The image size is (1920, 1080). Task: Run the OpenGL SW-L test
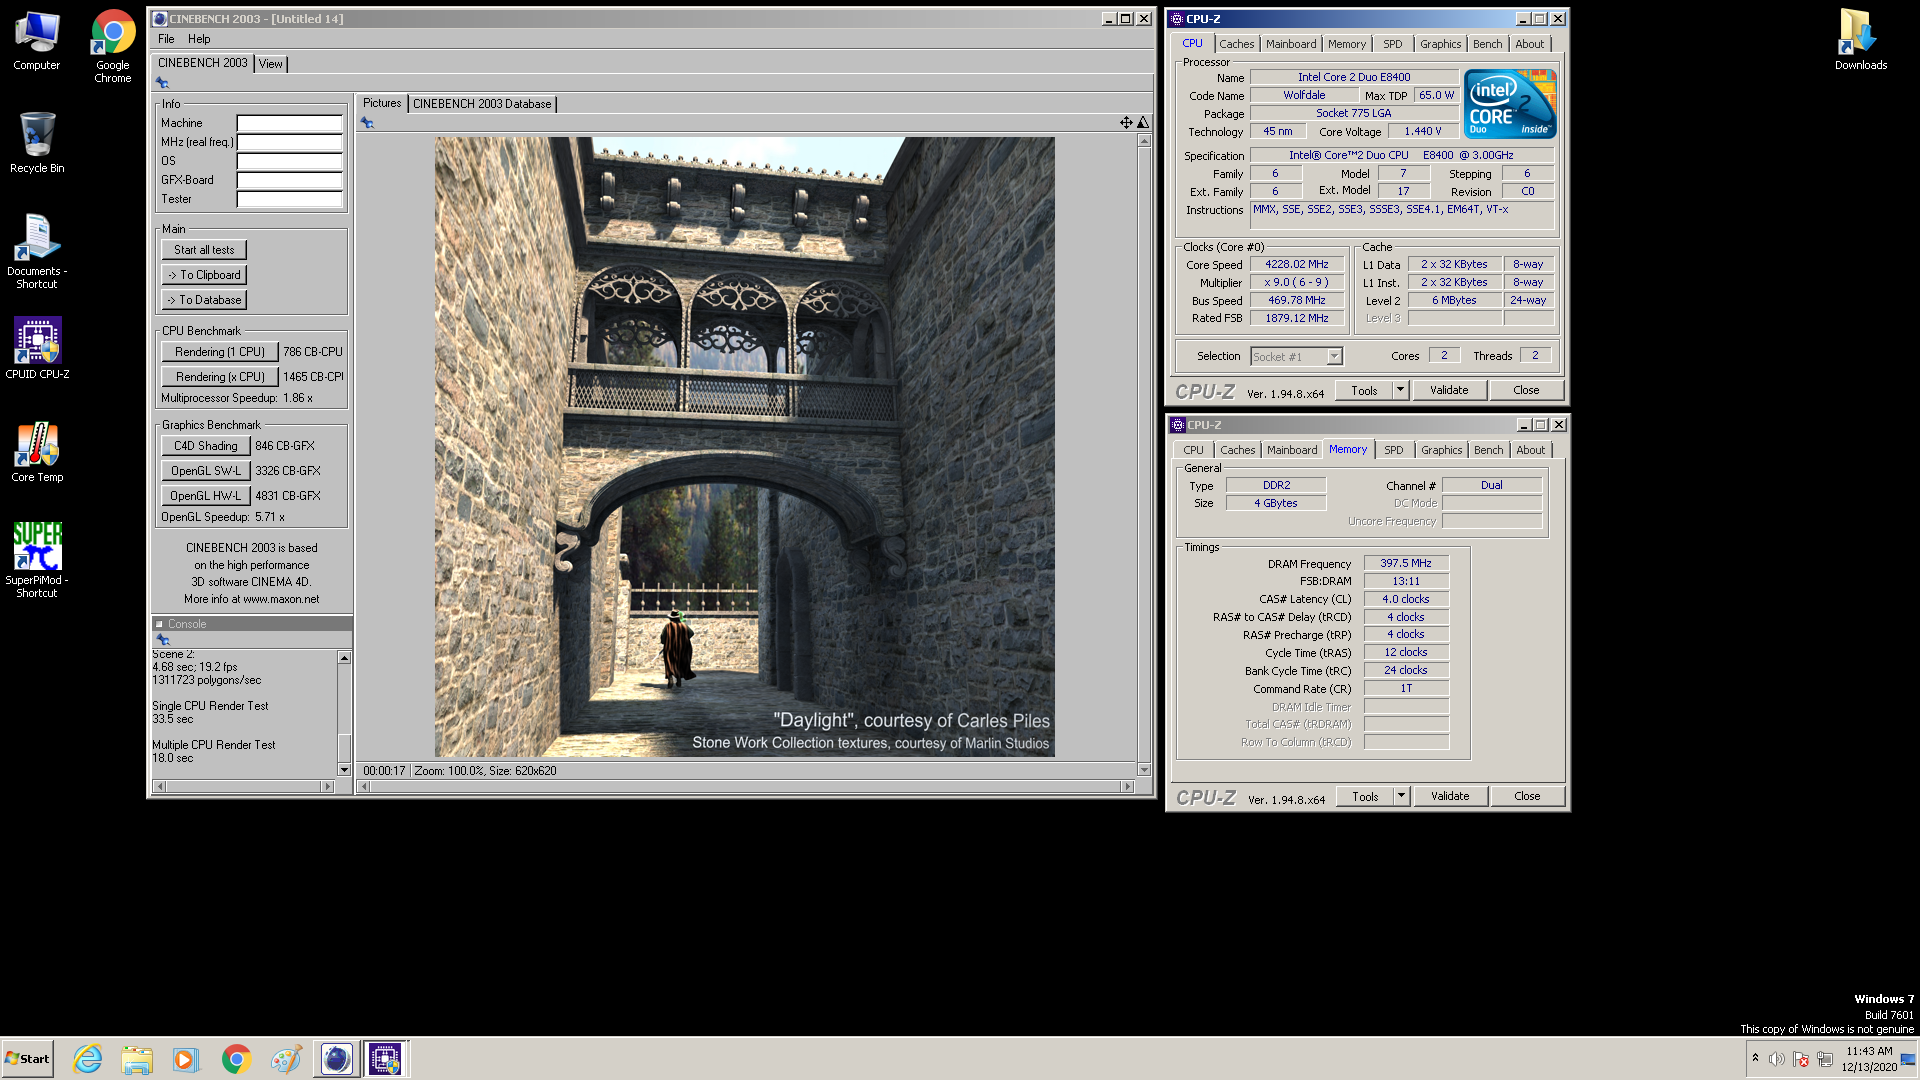point(206,471)
